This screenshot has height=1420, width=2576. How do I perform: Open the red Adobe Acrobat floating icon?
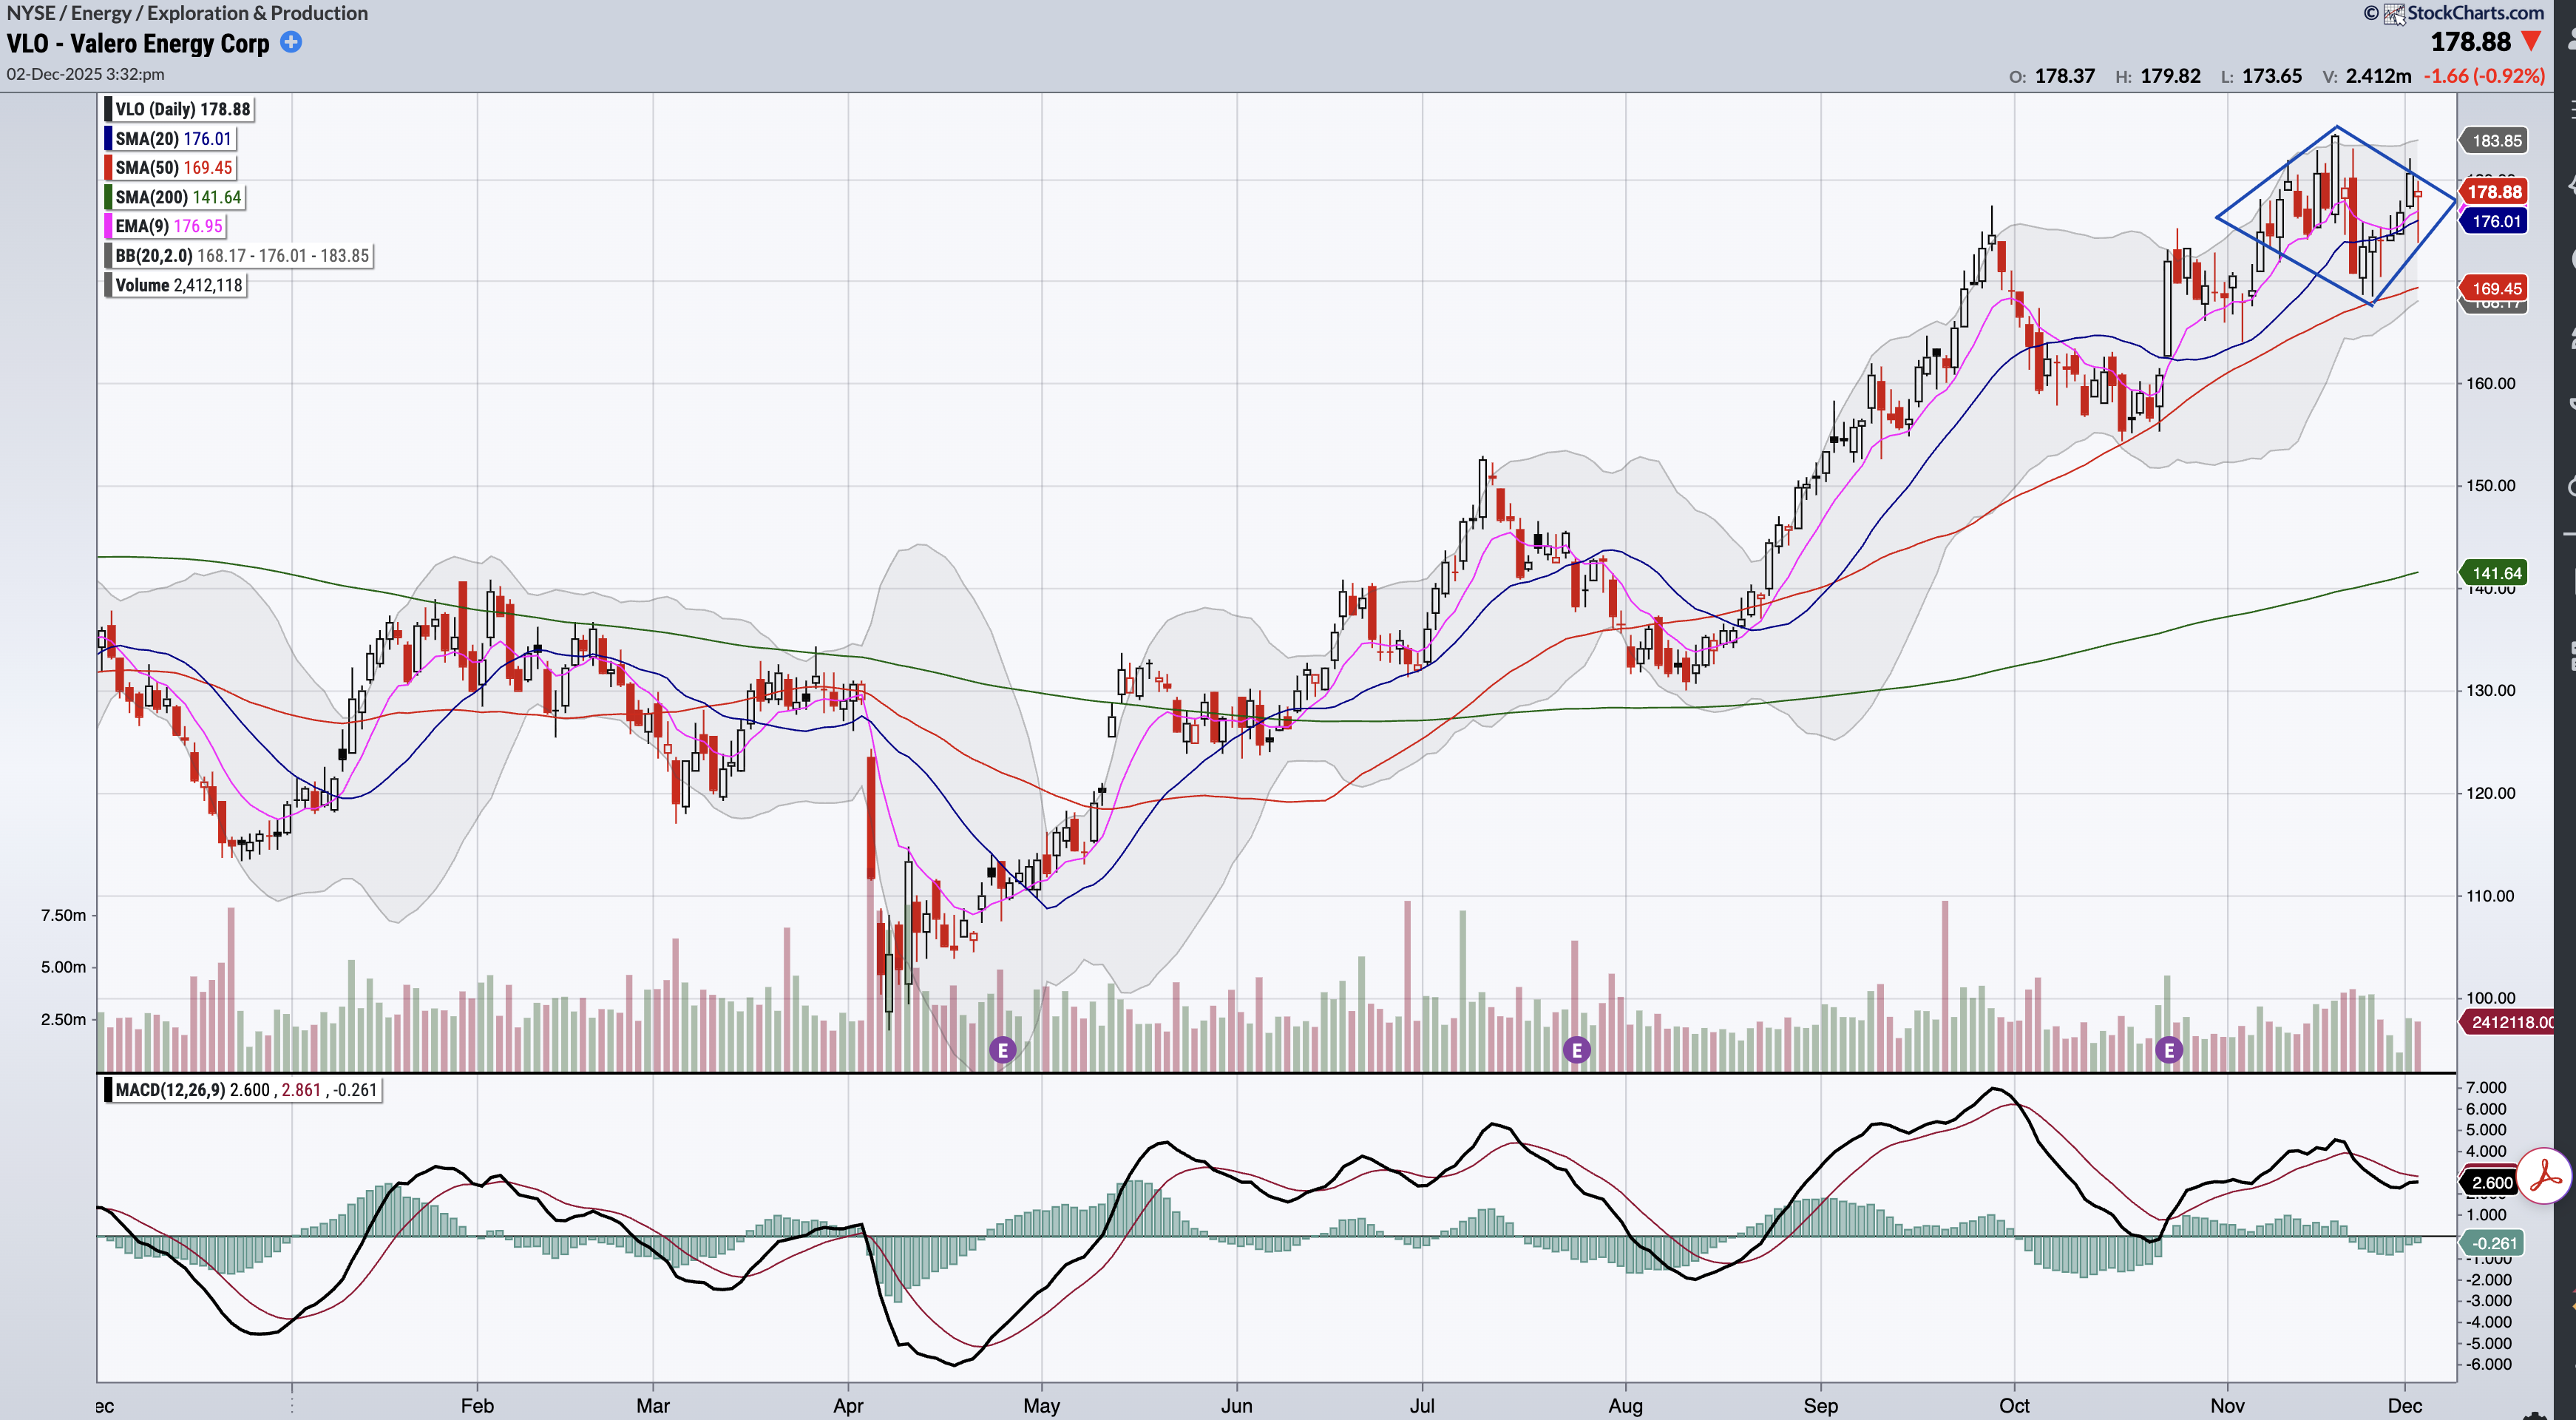coord(2544,1177)
